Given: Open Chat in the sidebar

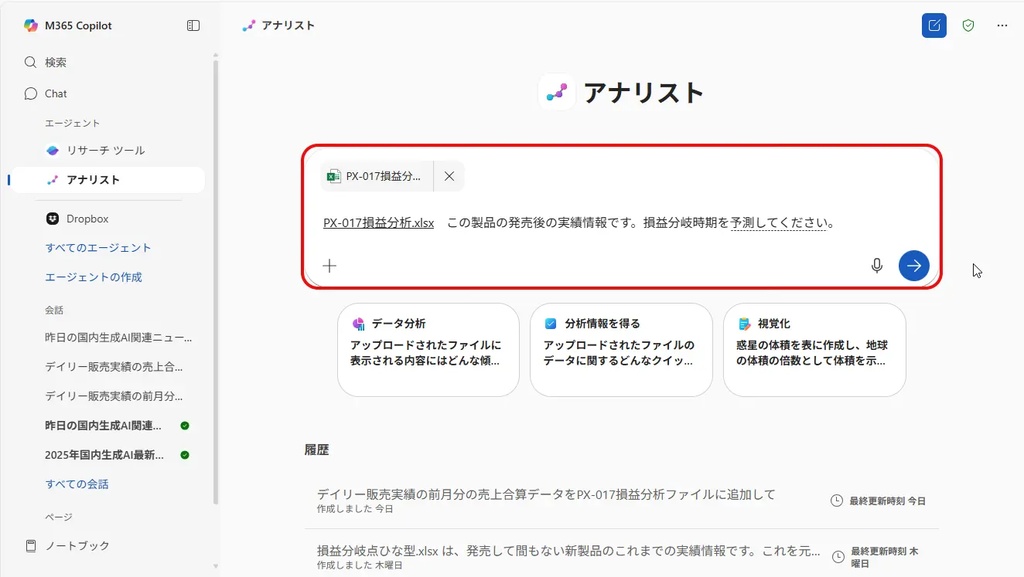Looking at the screenshot, I should click(x=56, y=93).
